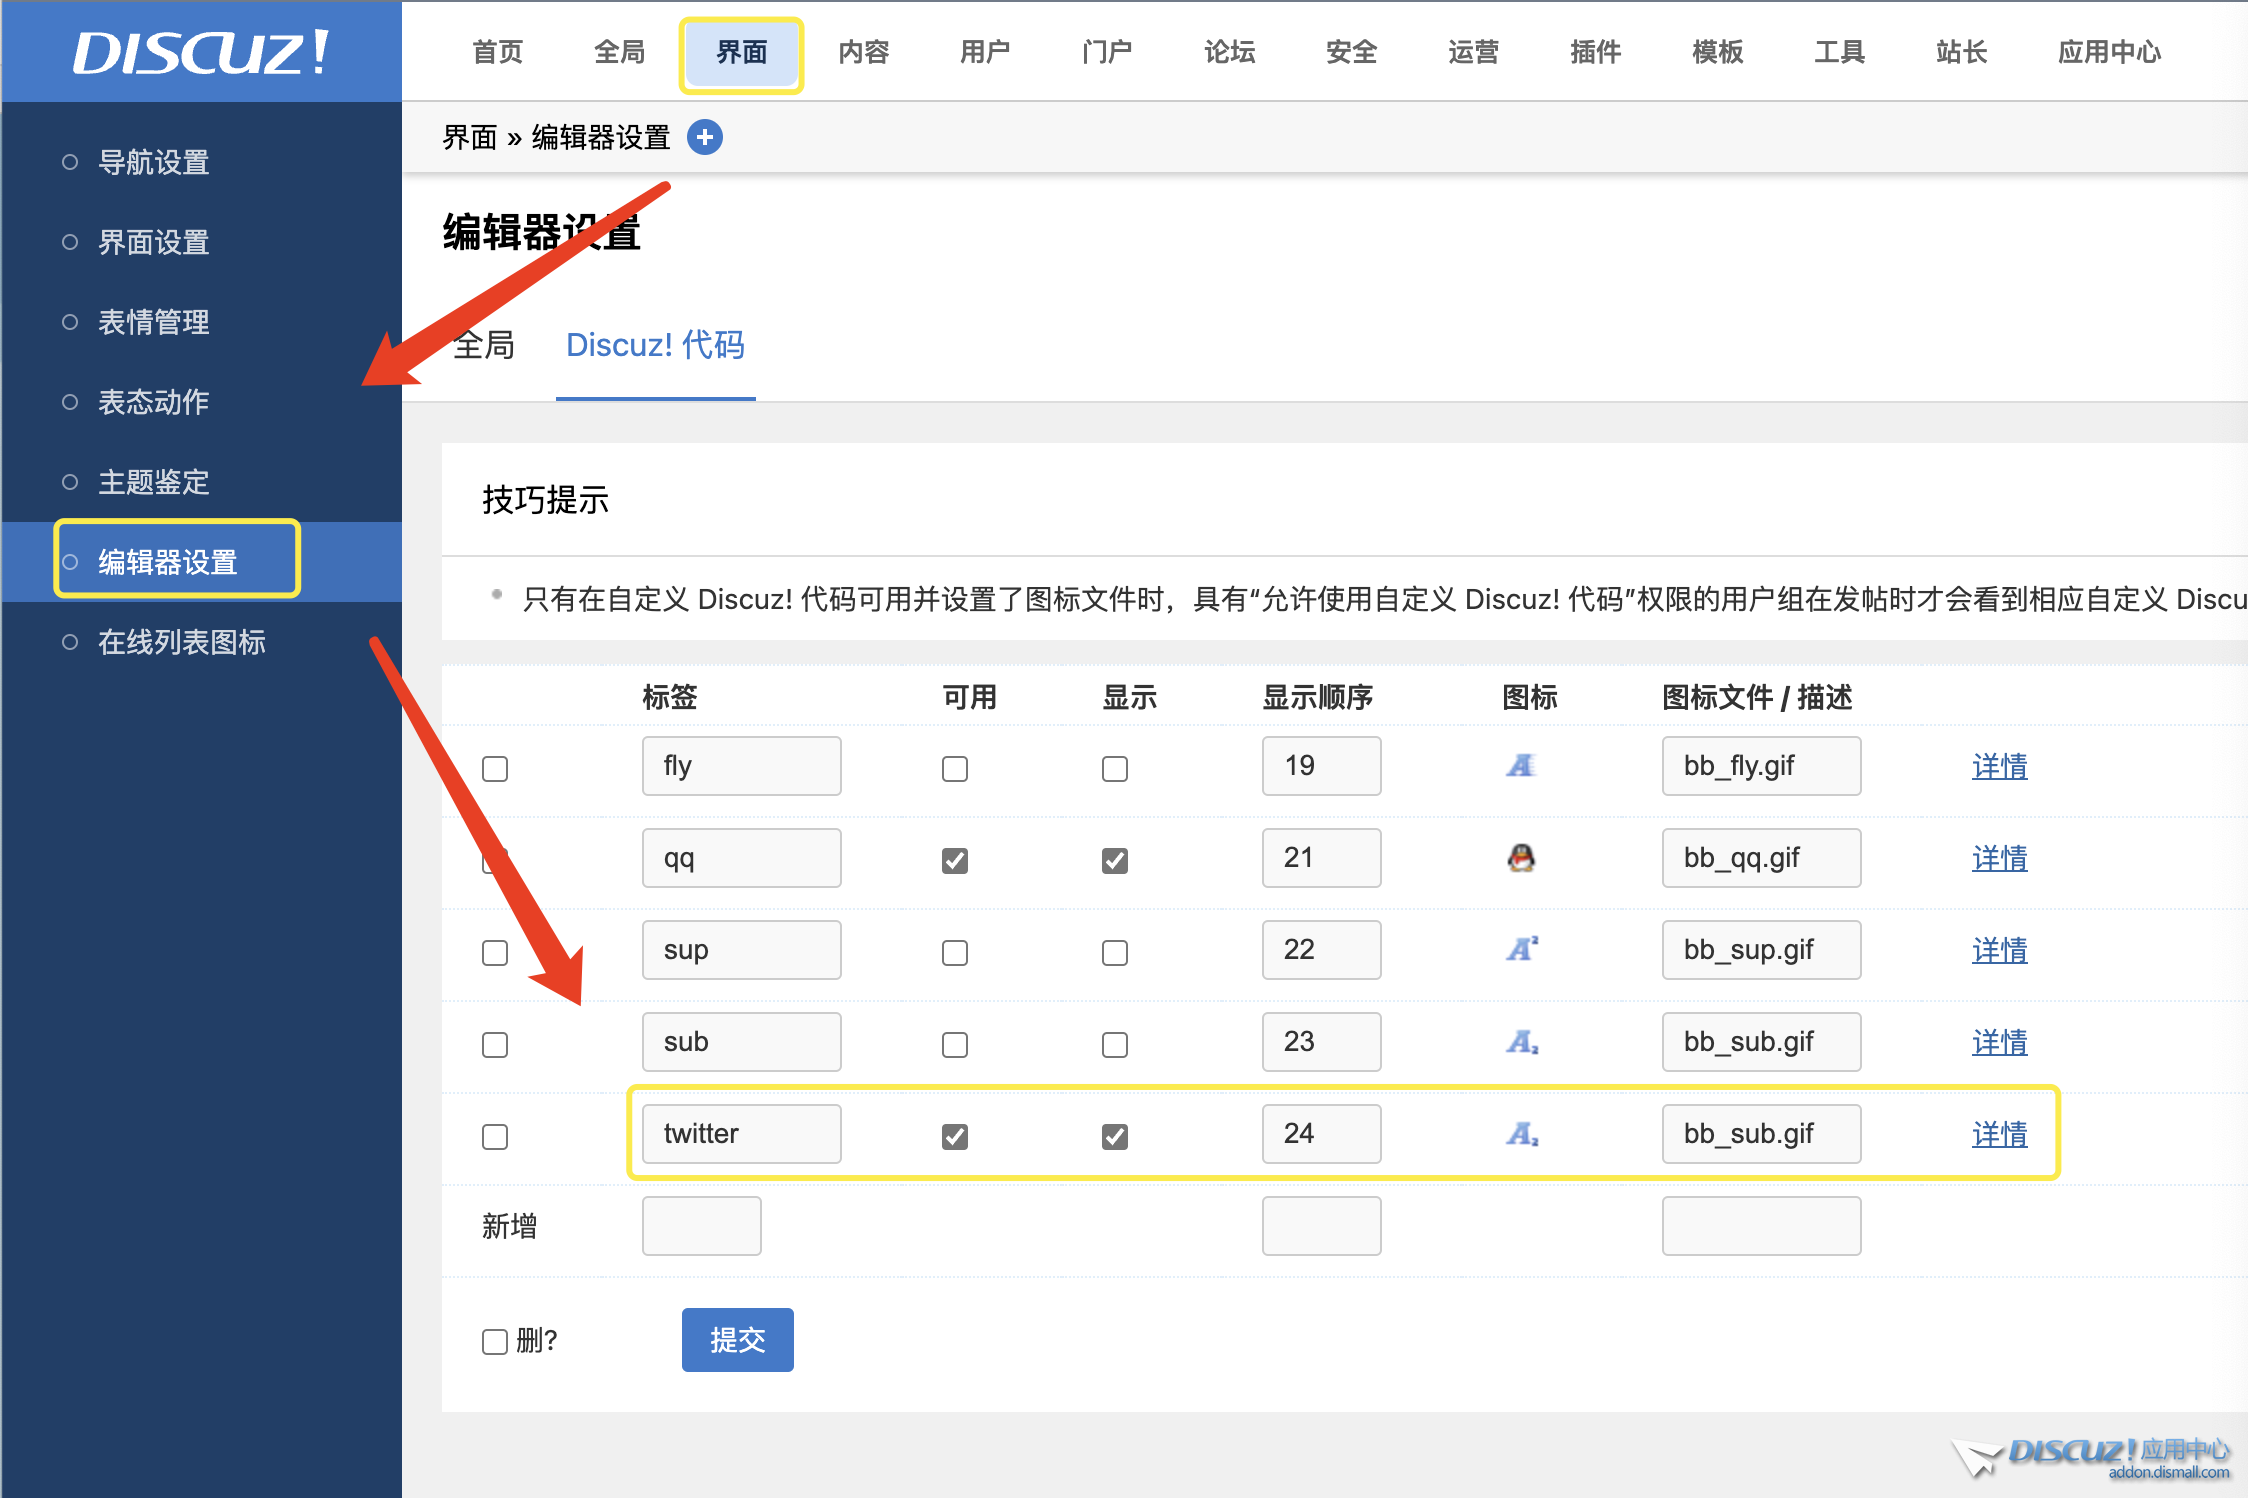Enable the 可用 checkbox for fly
The width and height of the screenshot is (2248, 1498).
(955, 768)
